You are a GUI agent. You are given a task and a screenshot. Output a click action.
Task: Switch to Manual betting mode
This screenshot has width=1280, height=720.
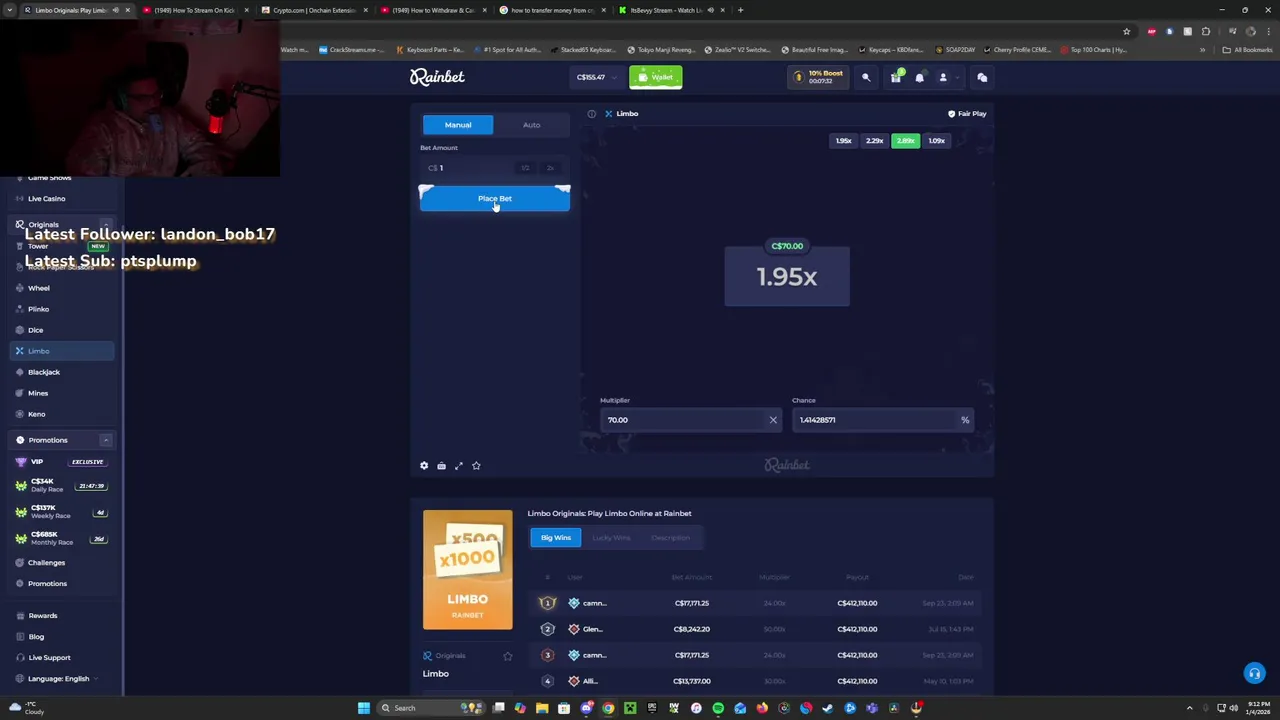[x=458, y=125]
